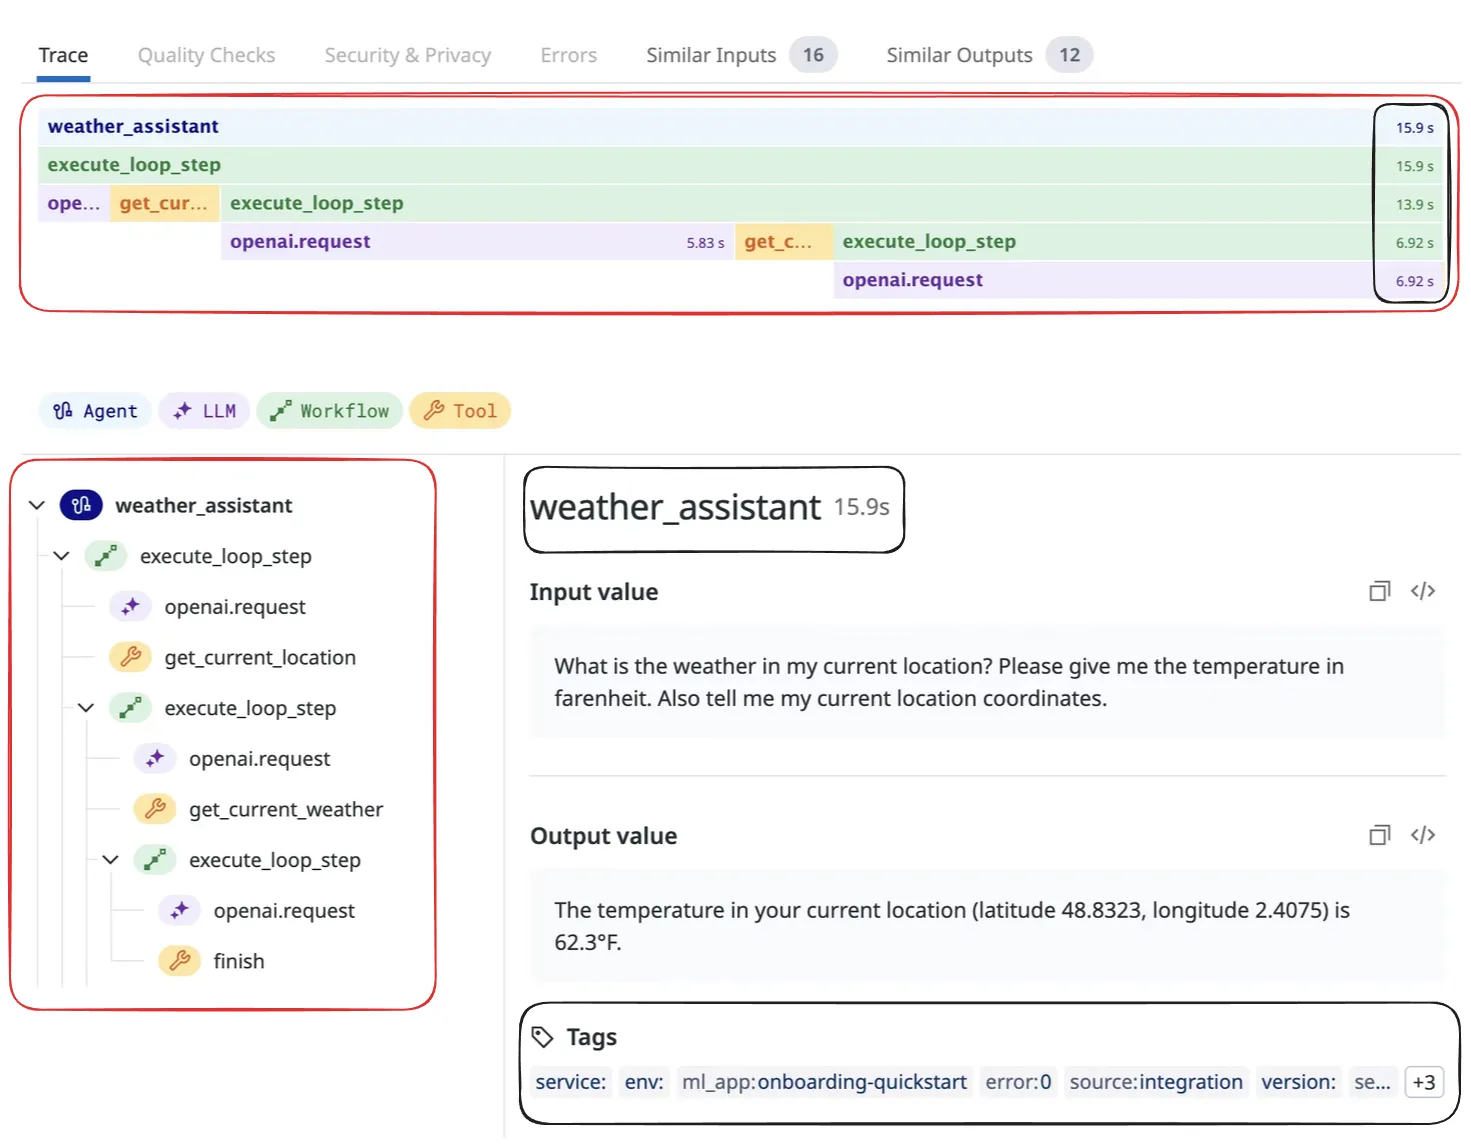This screenshot has width=1471, height=1148.
Task: View Input value as code
Action: point(1423,591)
